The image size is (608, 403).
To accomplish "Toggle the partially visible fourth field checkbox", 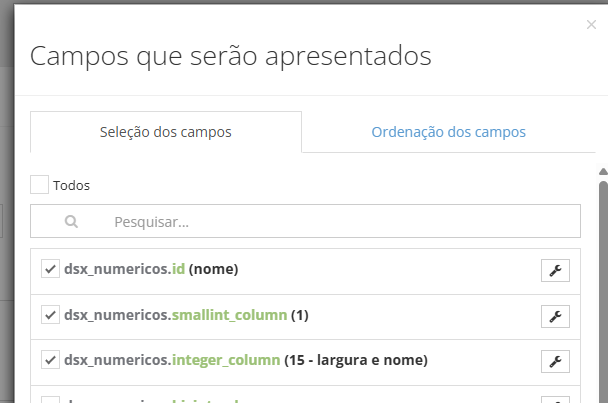I will point(50,400).
